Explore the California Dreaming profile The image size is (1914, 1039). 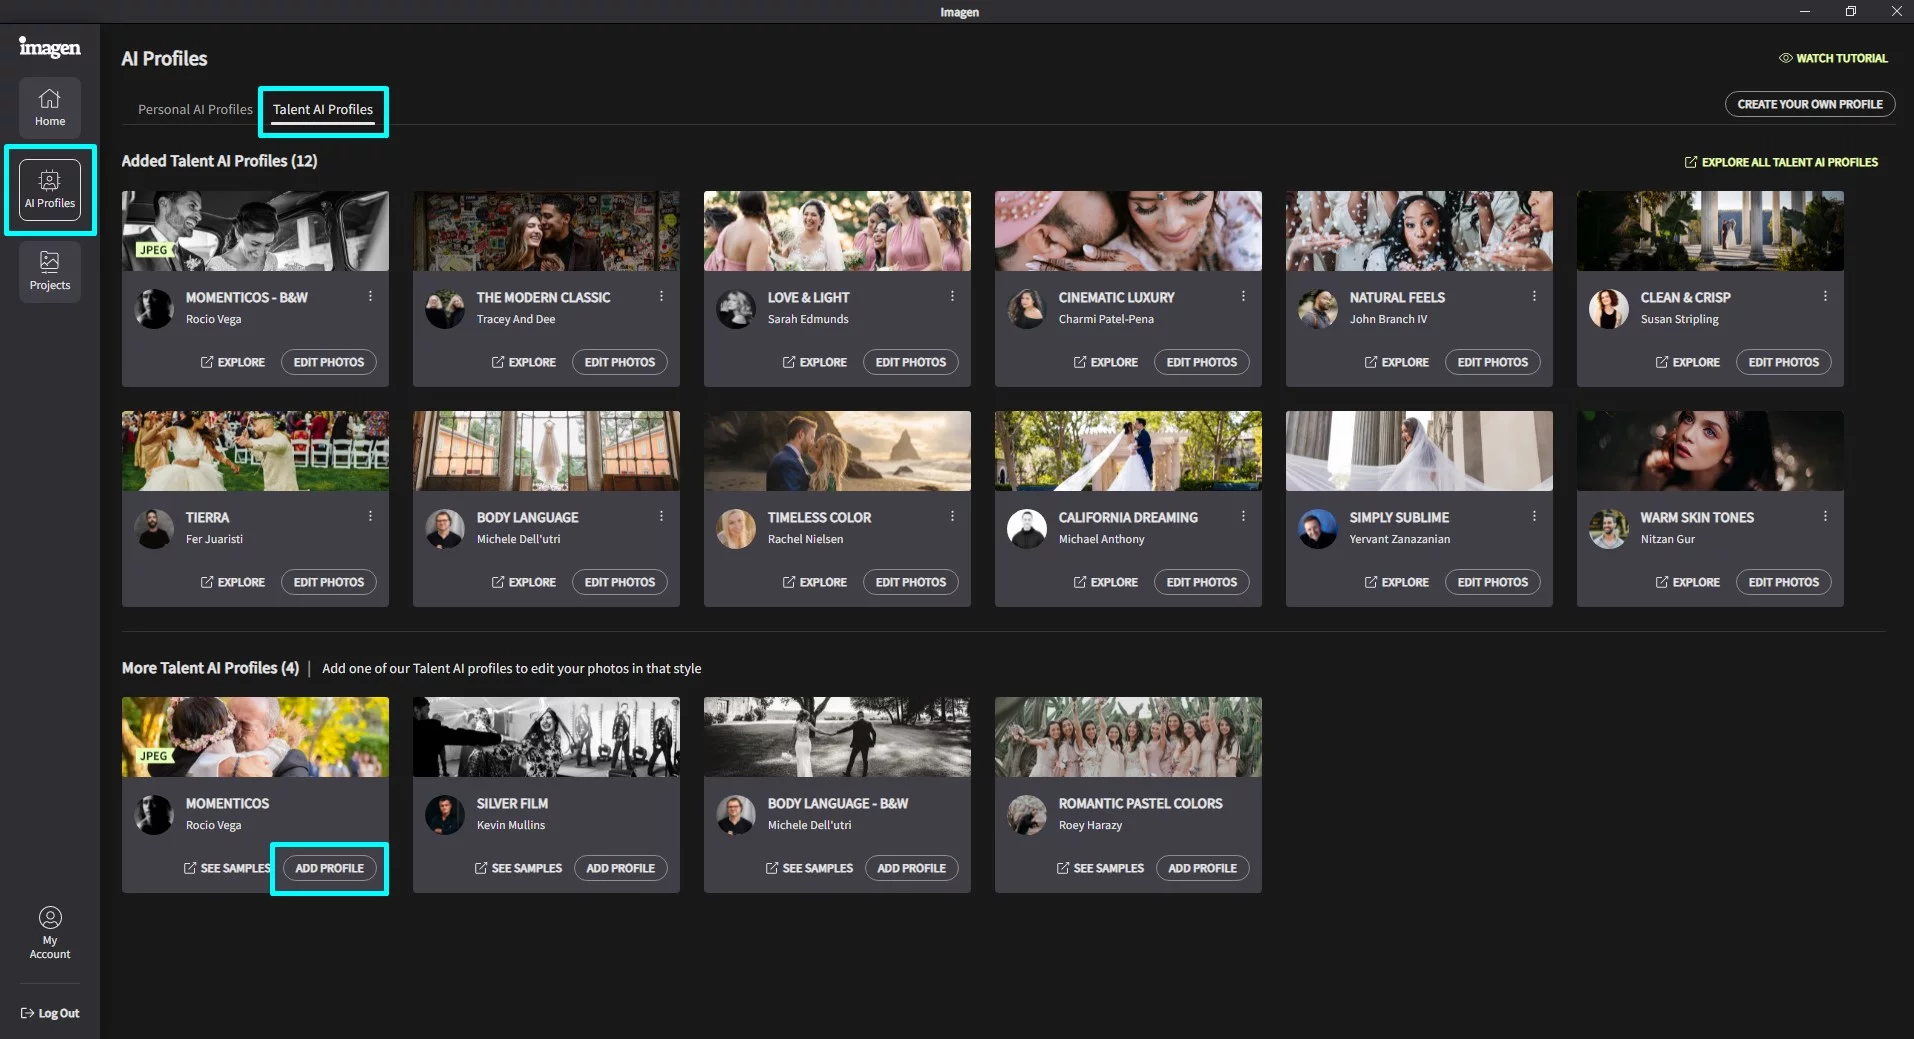pyautogui.click(x=1106, y=582)
